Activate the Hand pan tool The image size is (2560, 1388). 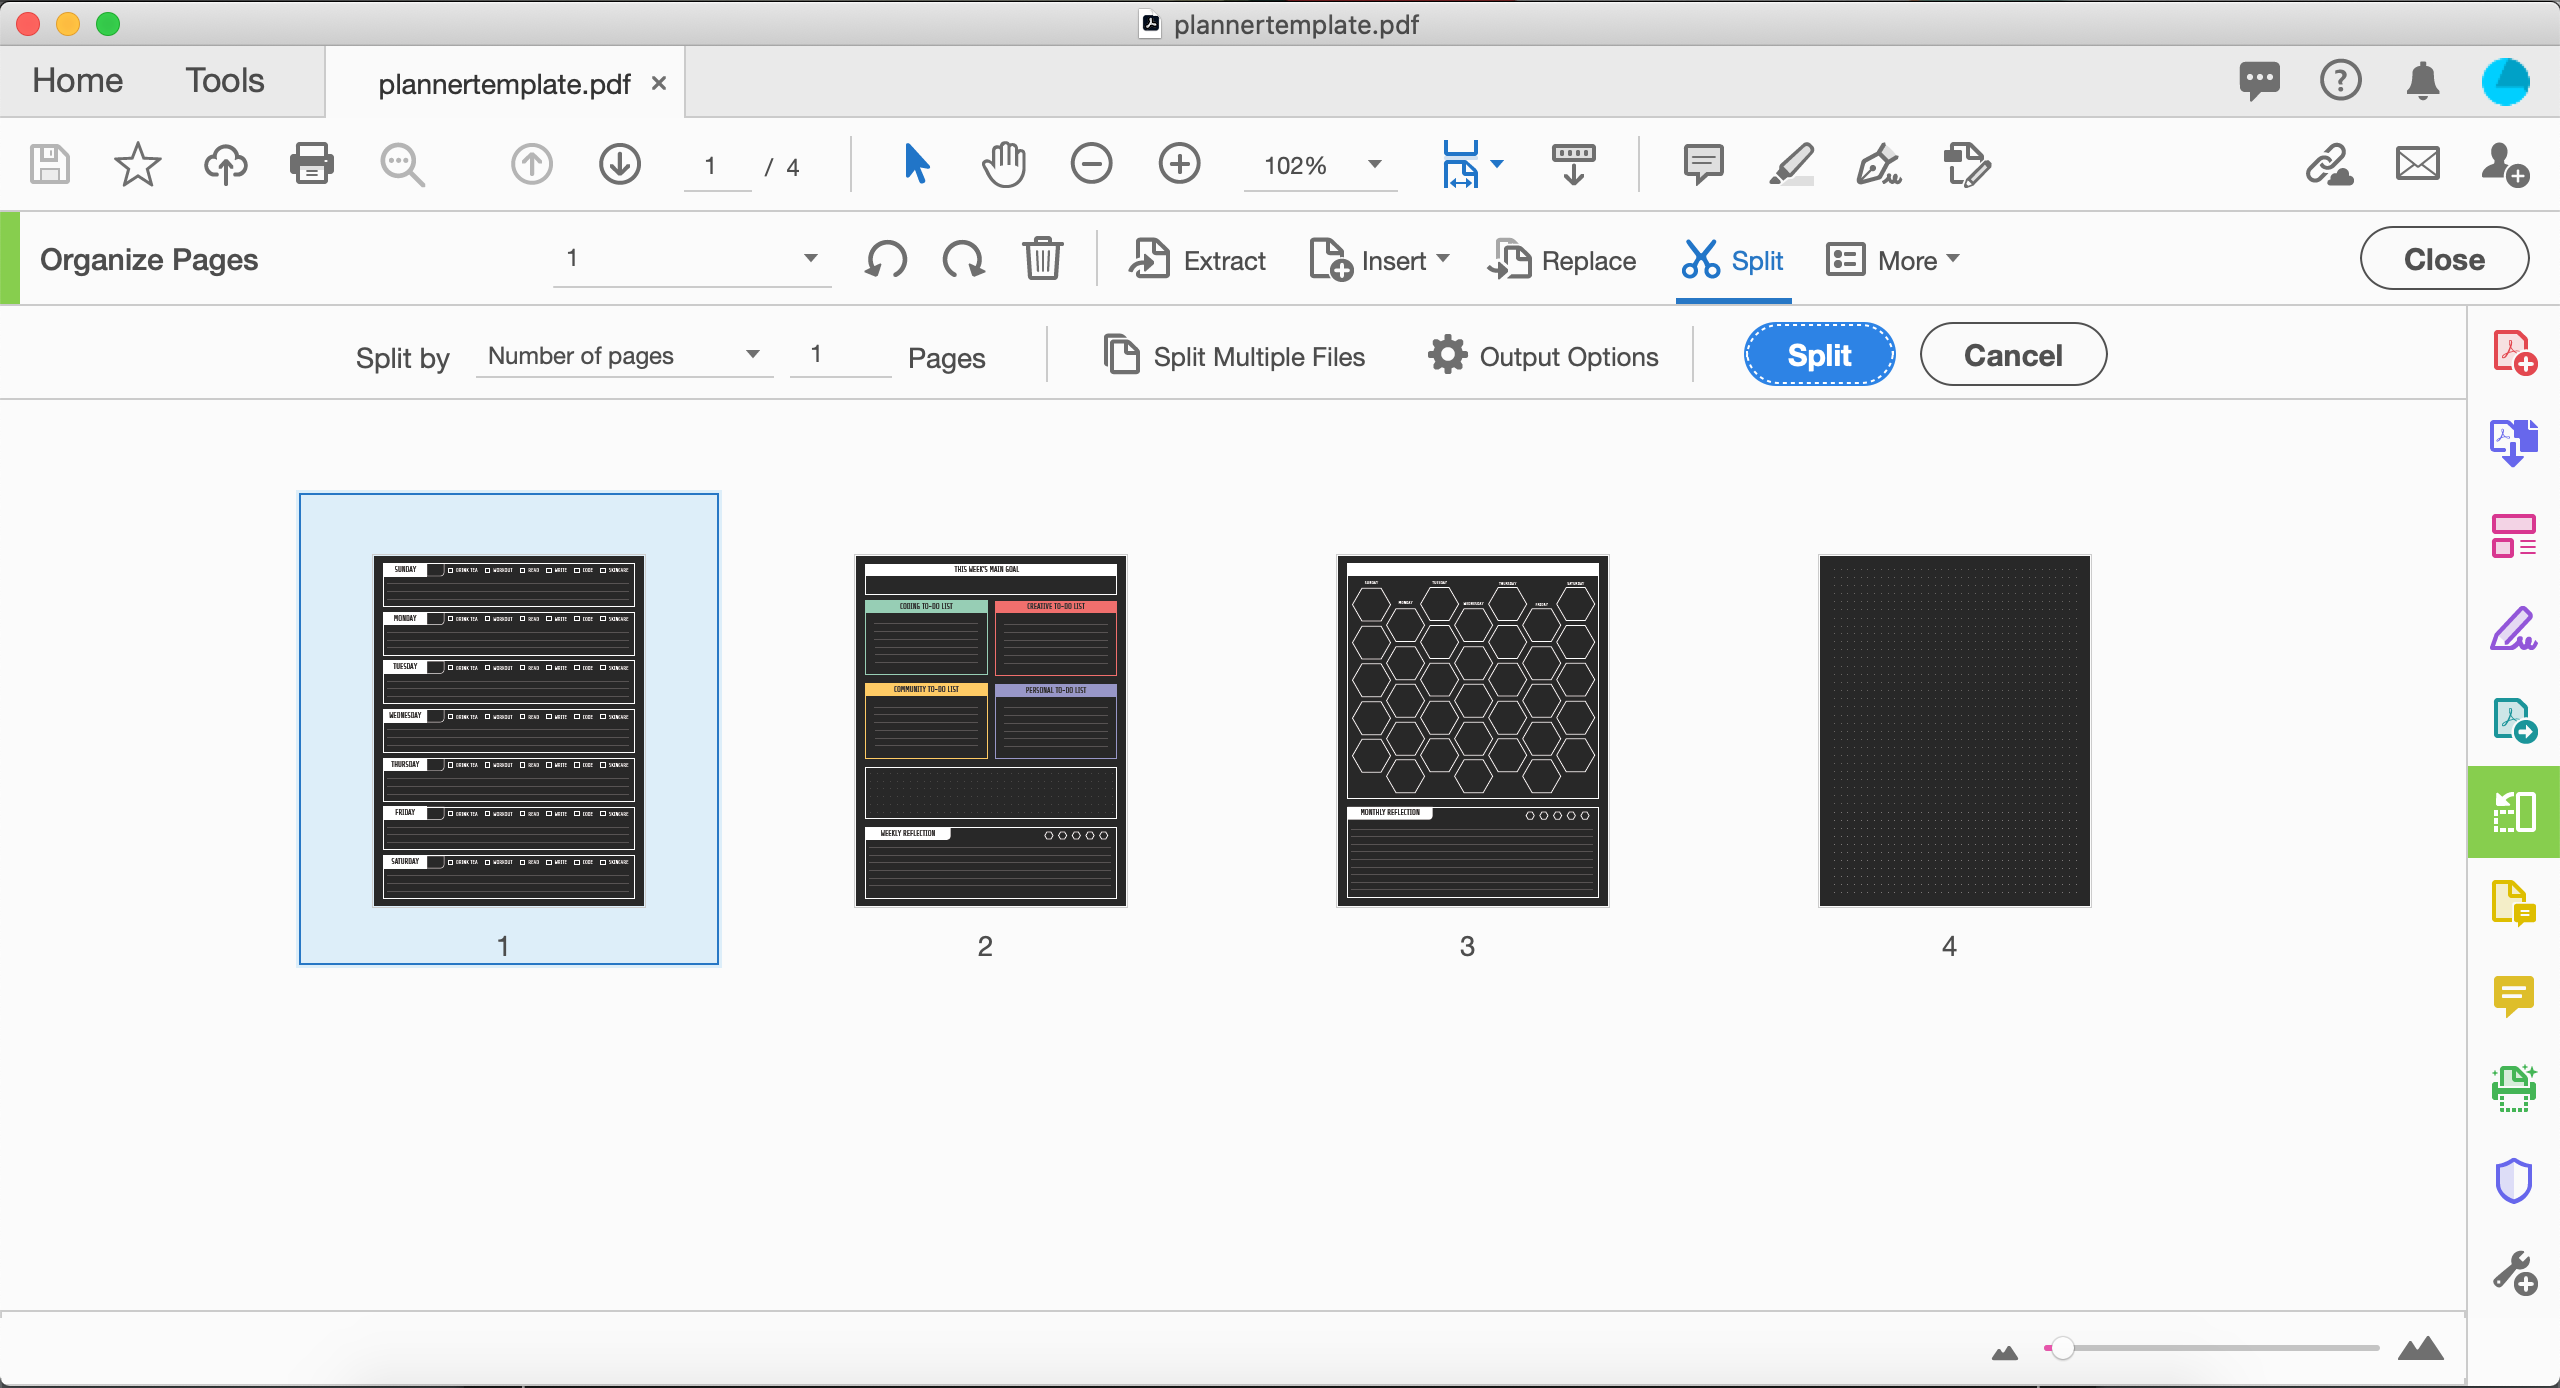tap(1004, 164)
